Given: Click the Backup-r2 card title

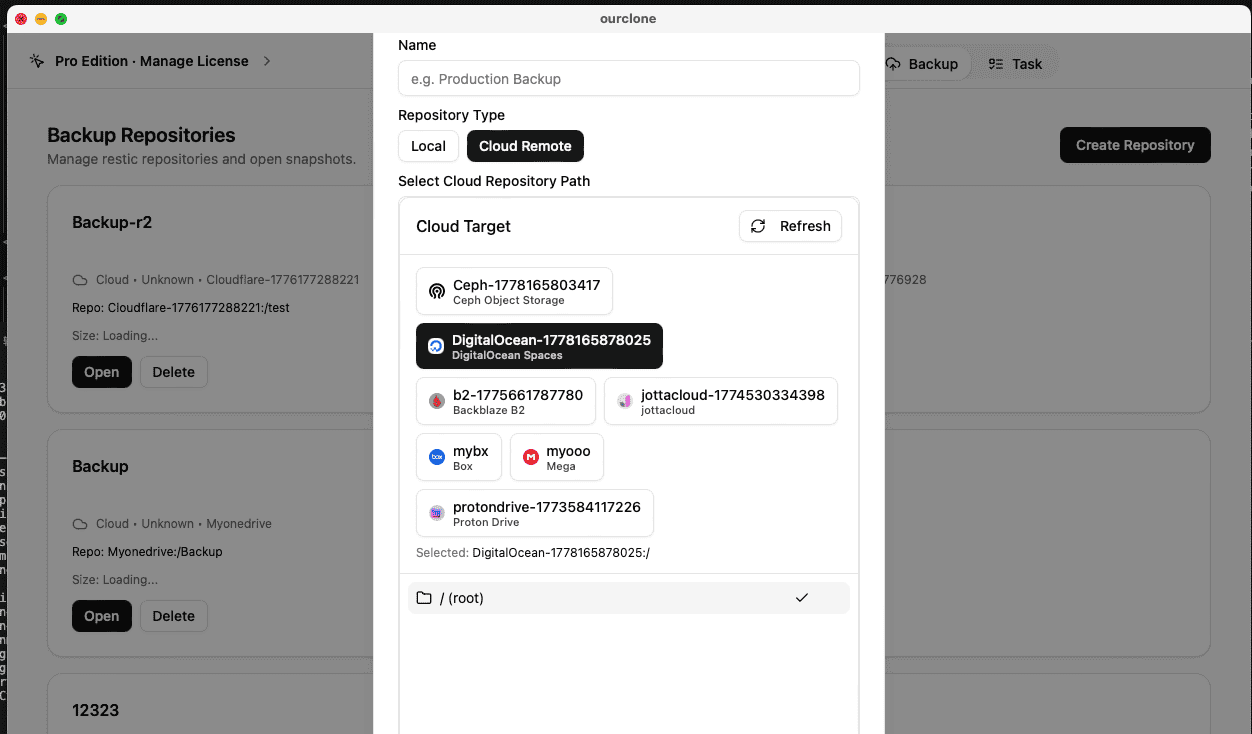Looking at the screenshot, I should [x=112, y=222].
